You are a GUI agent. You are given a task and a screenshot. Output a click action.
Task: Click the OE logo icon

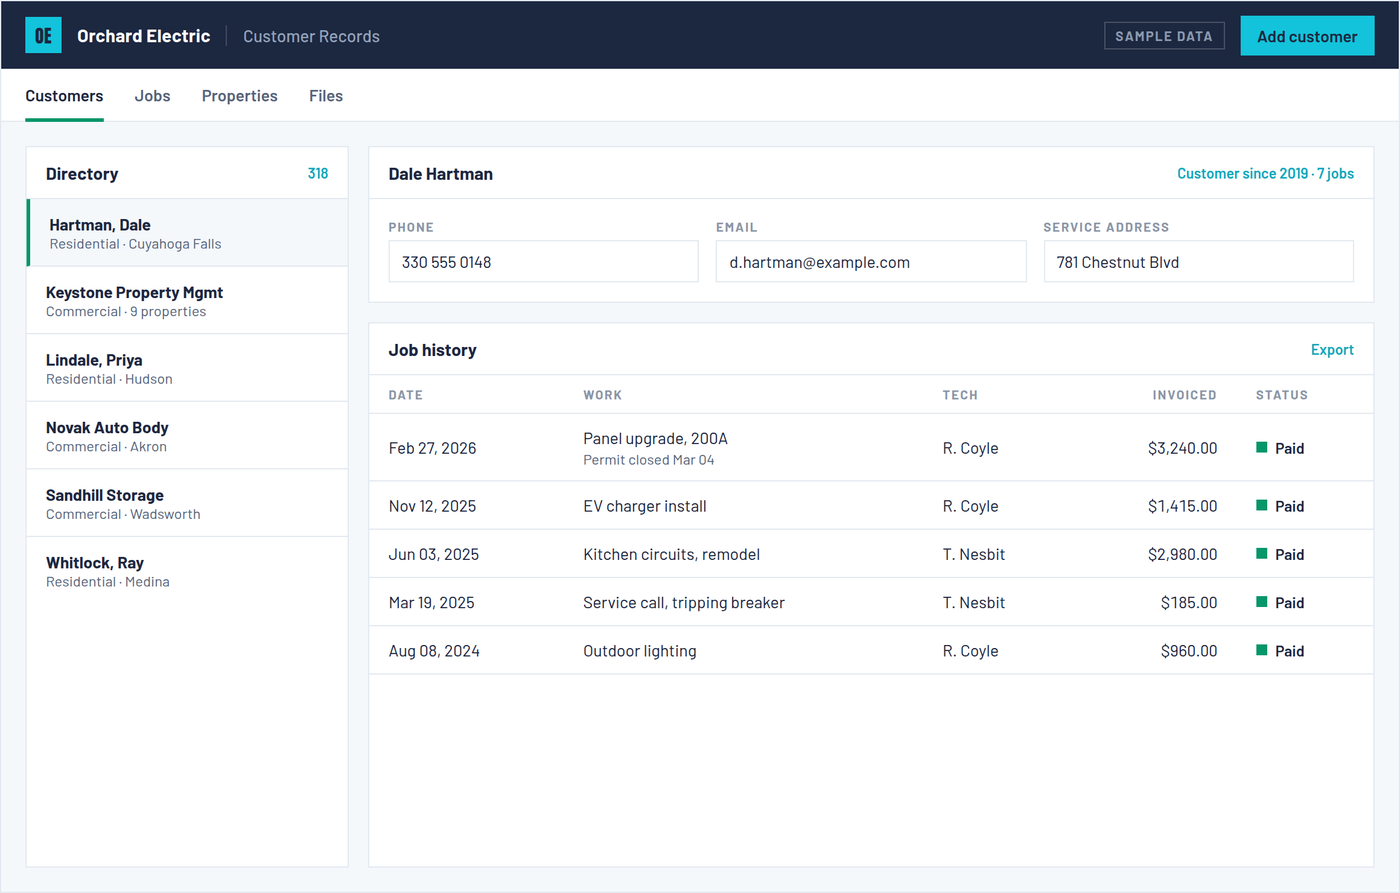[43, 35]
